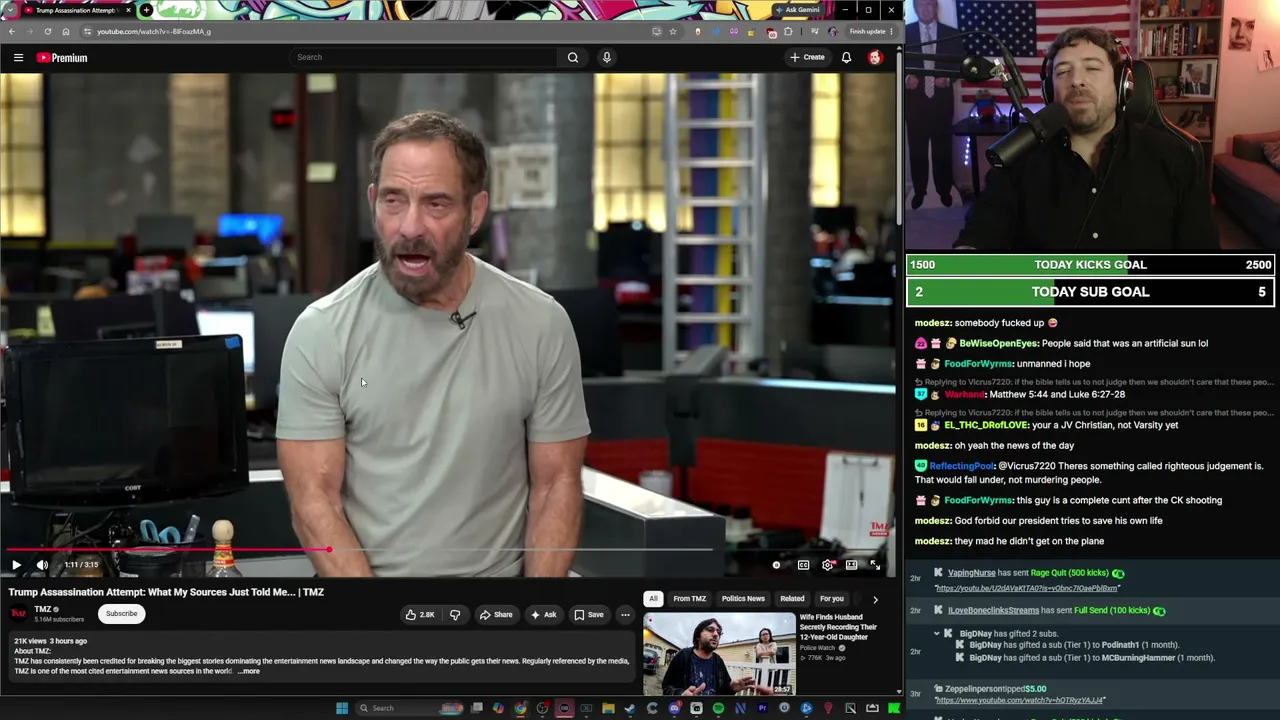Viewport: 1280px width, 720px height.
Task: Open the browser extensions puzzle icon
Action: (788, 31)
